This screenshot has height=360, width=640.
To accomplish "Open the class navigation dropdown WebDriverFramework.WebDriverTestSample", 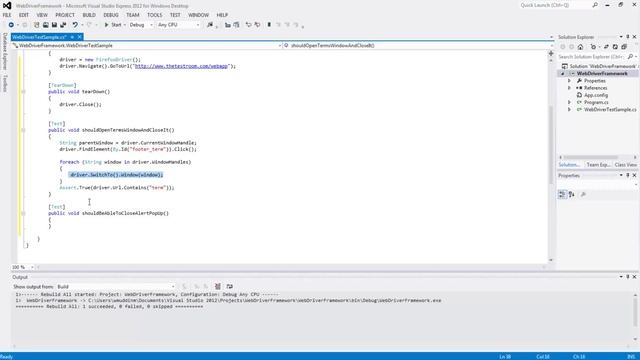I will [147, 46].
